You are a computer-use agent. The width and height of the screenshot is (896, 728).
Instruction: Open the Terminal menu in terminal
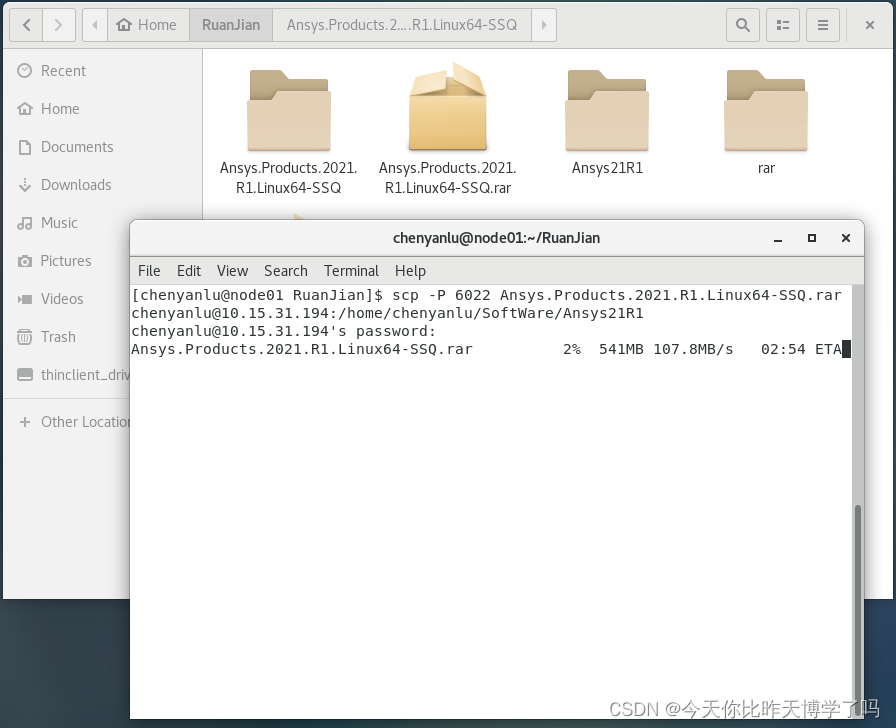coord(351,271)
